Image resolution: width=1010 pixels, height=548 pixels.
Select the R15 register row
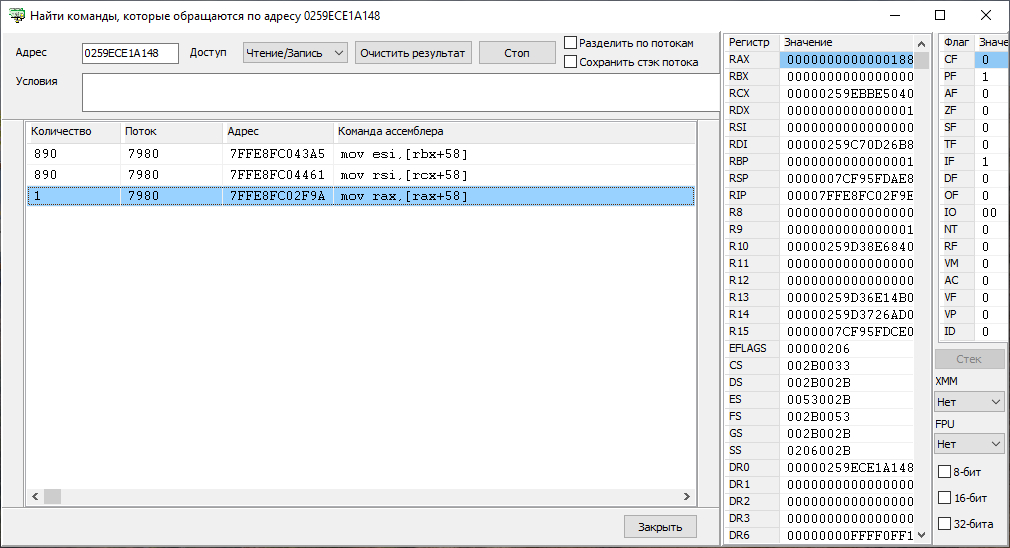tap(820, 331)
